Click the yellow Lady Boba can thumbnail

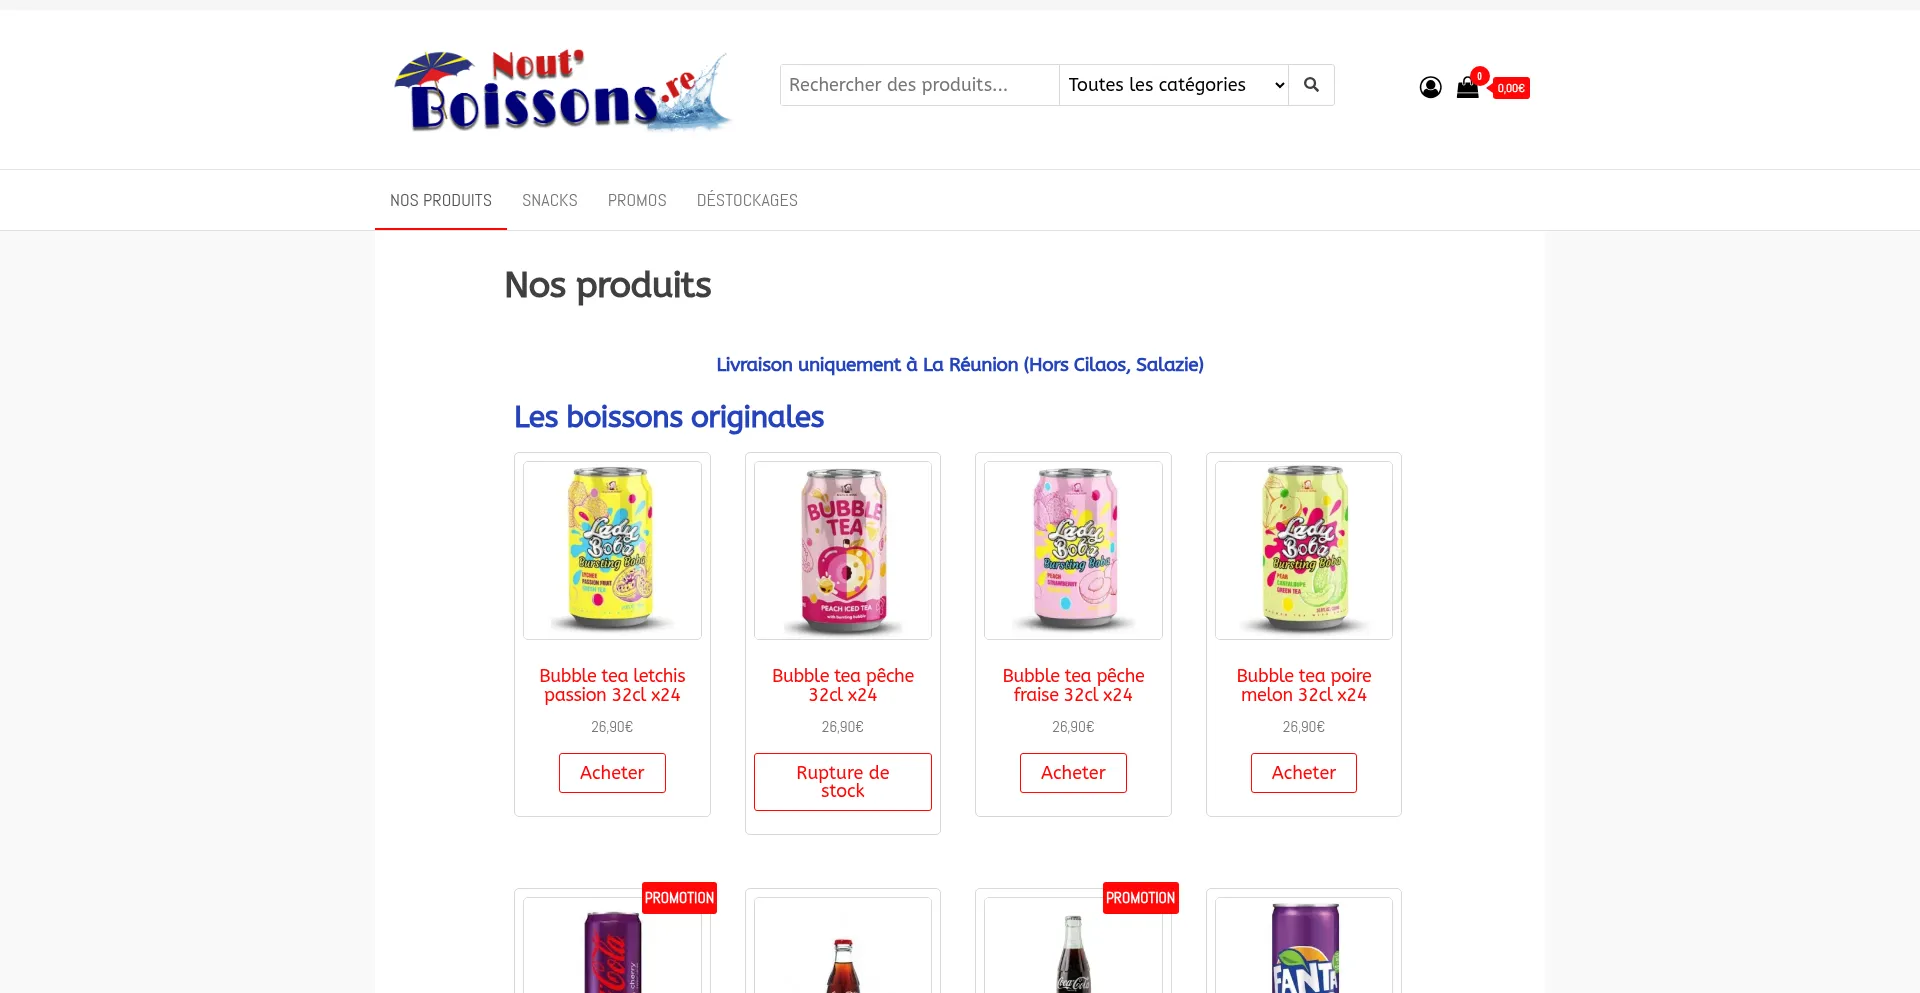[x=612, y=550]
